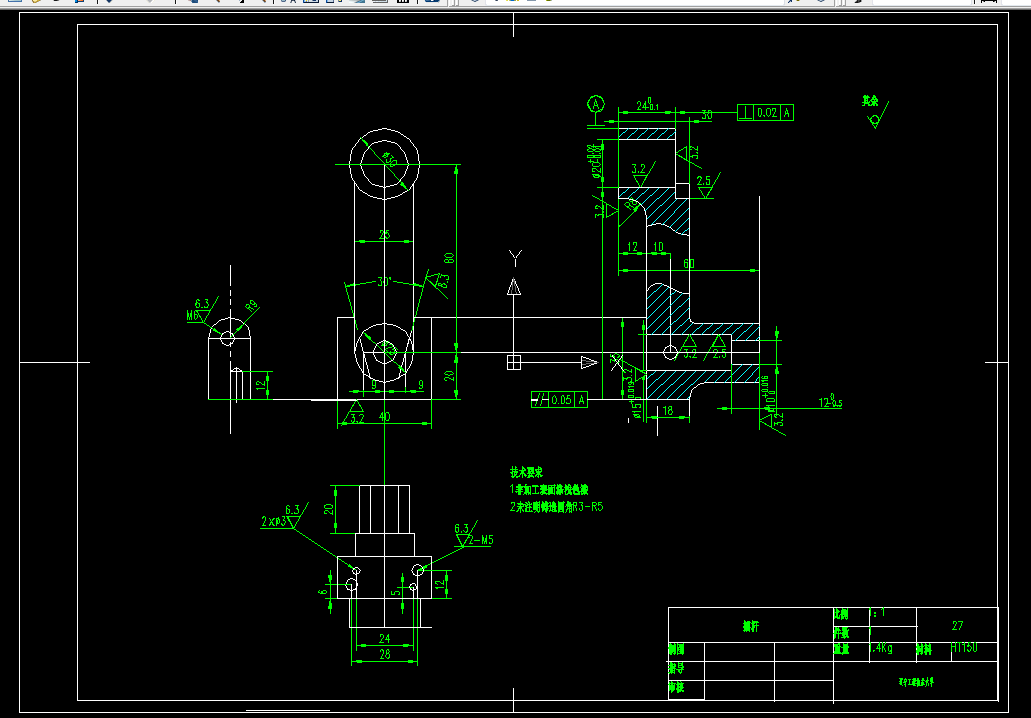This screenshot has width=1031, height=718.
Task: Select the dimension text 60
Action: pos(688,263)
